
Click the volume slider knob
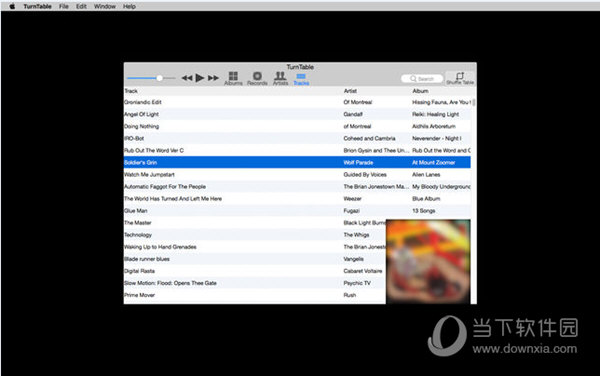point(160,78)
